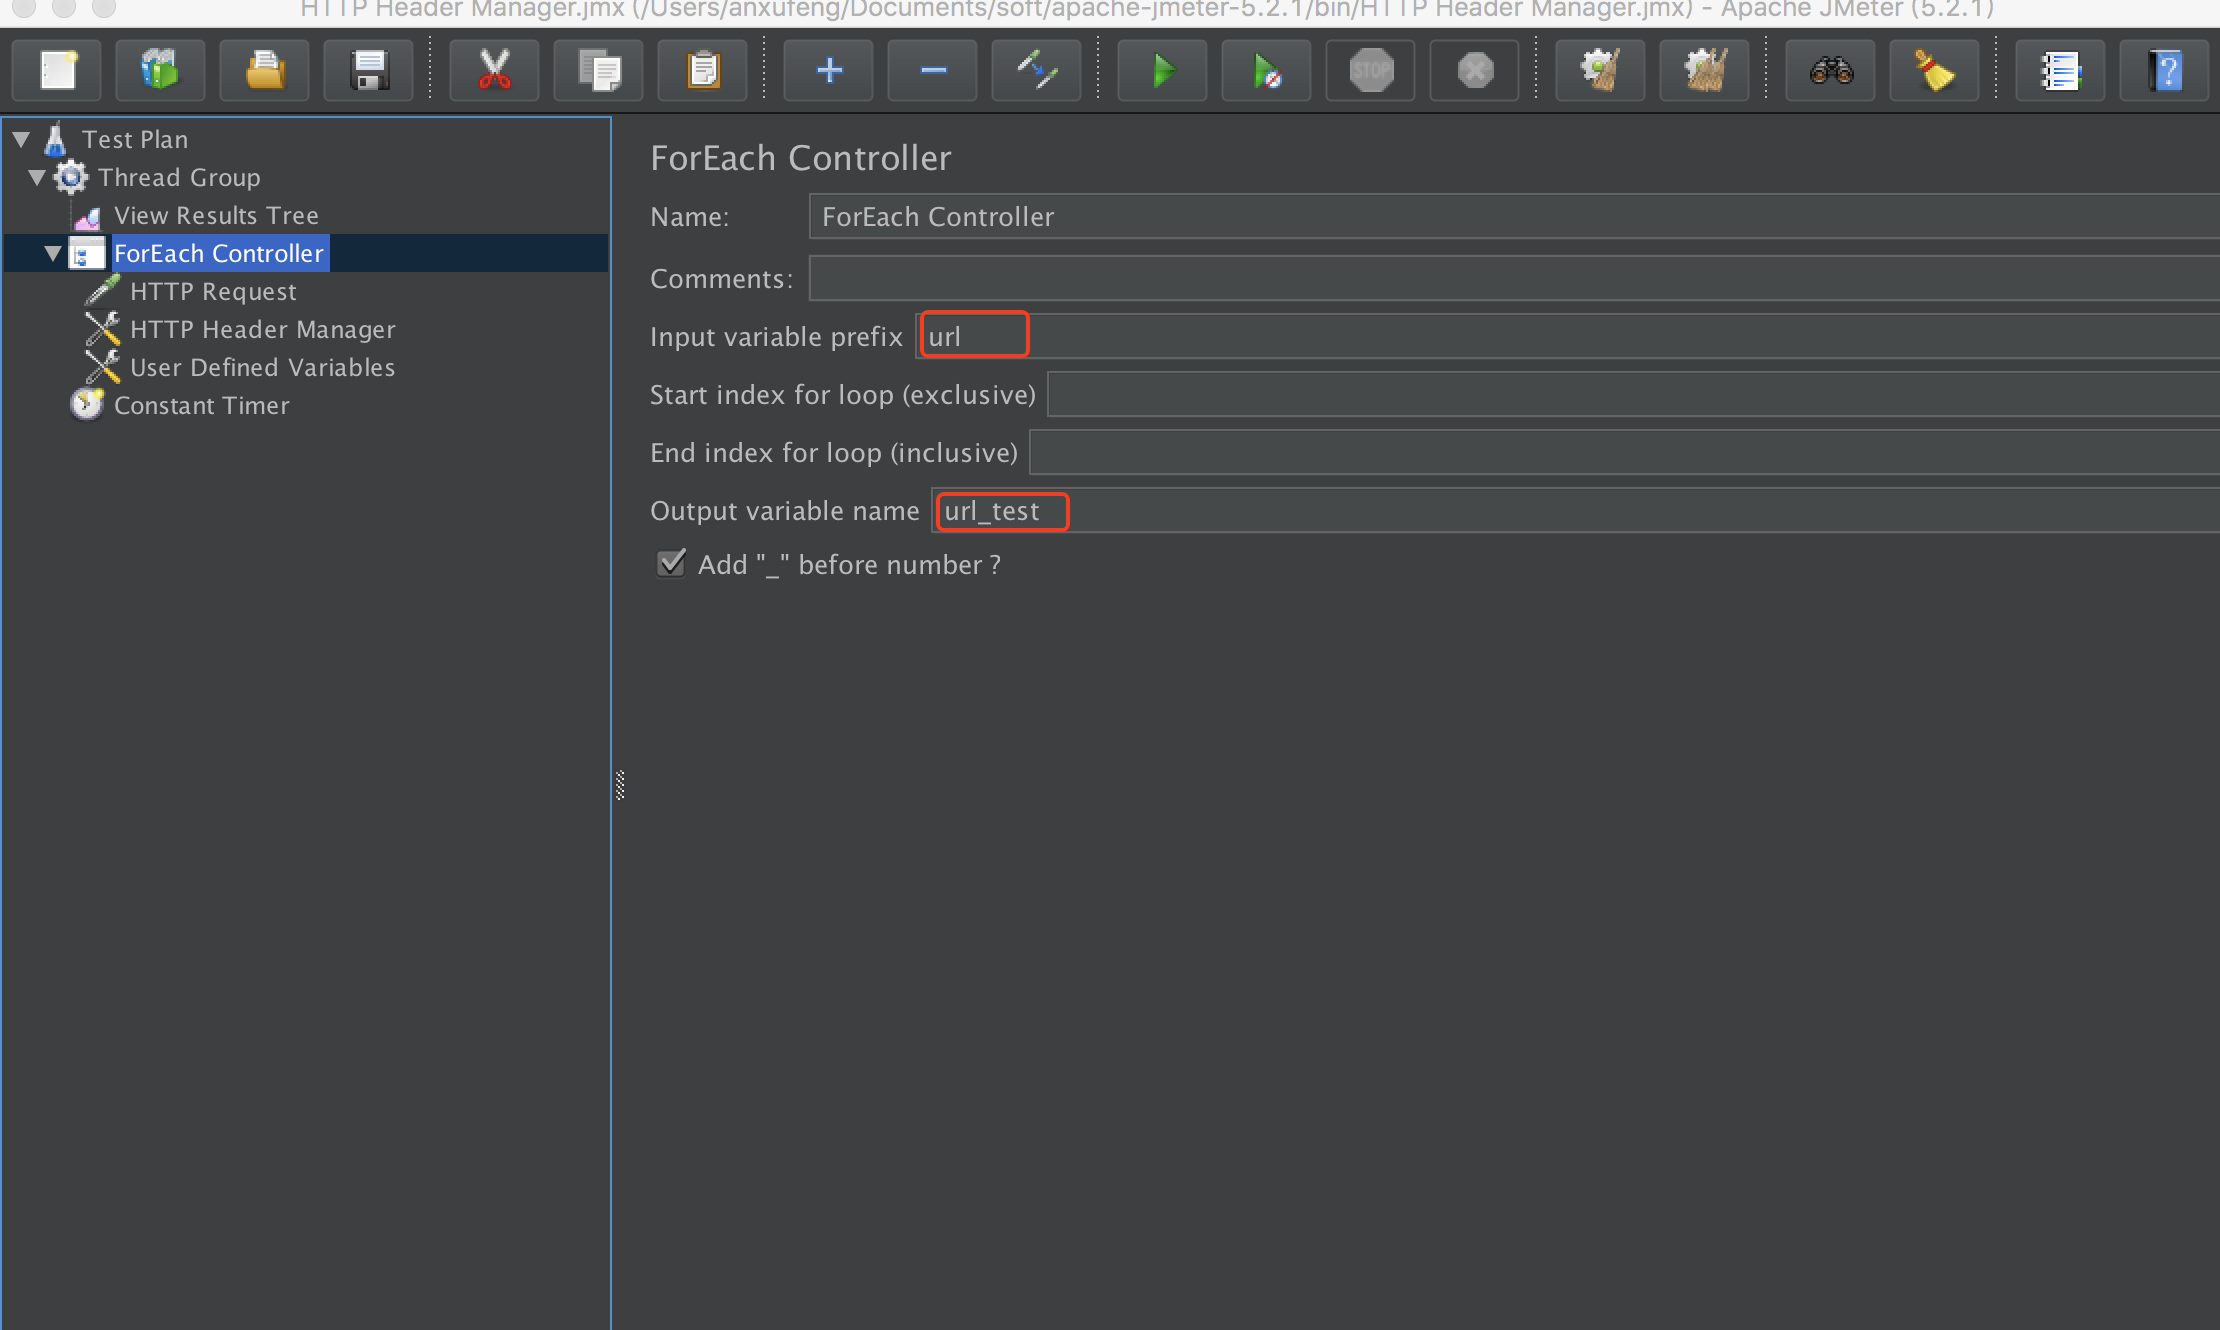Screen dimensions: 2220x1330
Task: Collapse the Test Plan tree node
Action: [x=21, y=140]
